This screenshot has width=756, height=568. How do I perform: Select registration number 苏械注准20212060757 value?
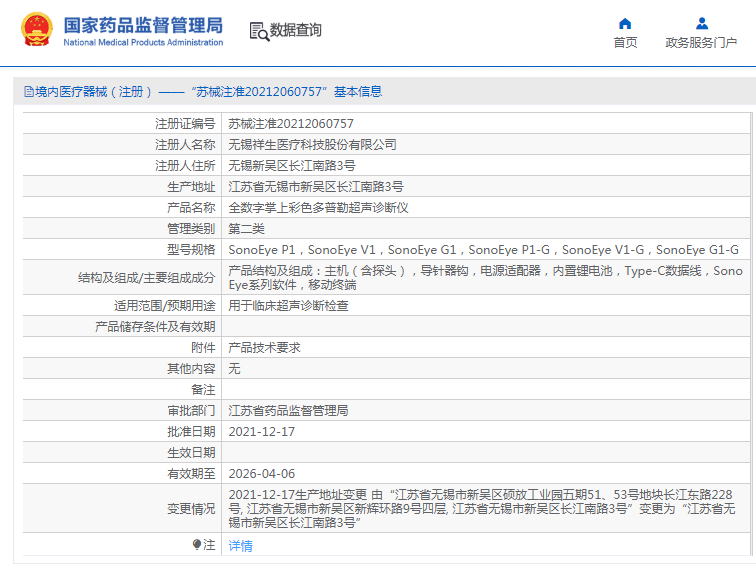[x=291, y=124]
